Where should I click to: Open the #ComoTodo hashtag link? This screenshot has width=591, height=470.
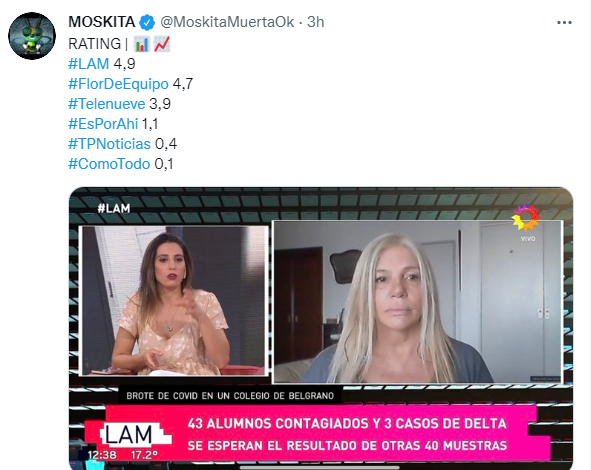[109, 164]
